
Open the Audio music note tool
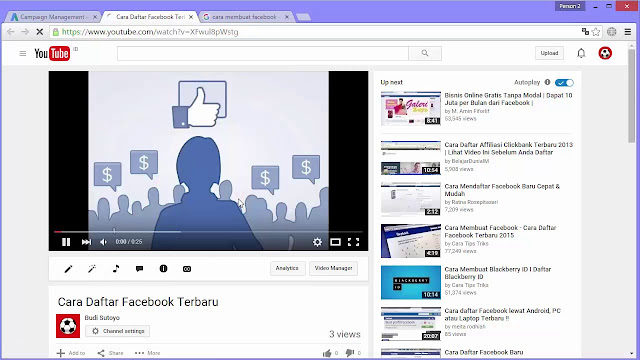pyautogui.click(x=116, y=269)
